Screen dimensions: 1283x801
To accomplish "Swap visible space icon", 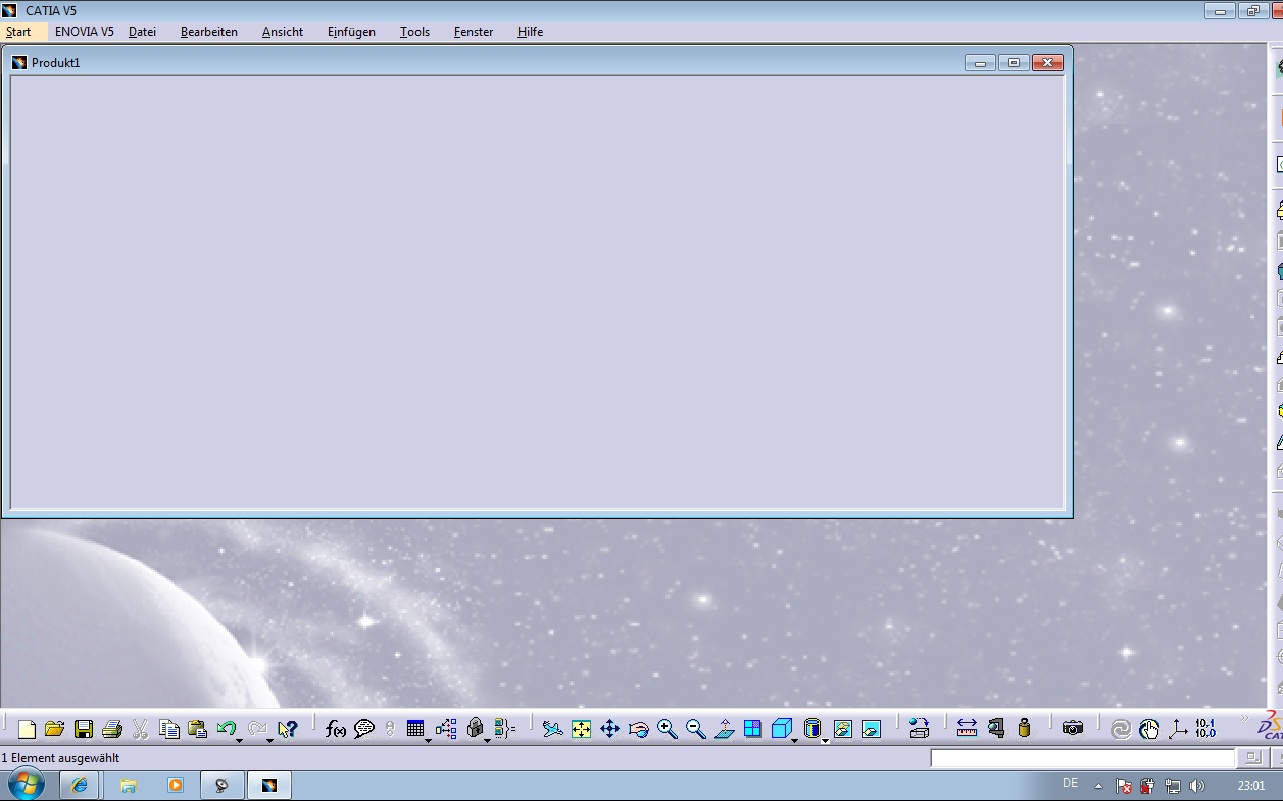I will (x=871, y=729).
